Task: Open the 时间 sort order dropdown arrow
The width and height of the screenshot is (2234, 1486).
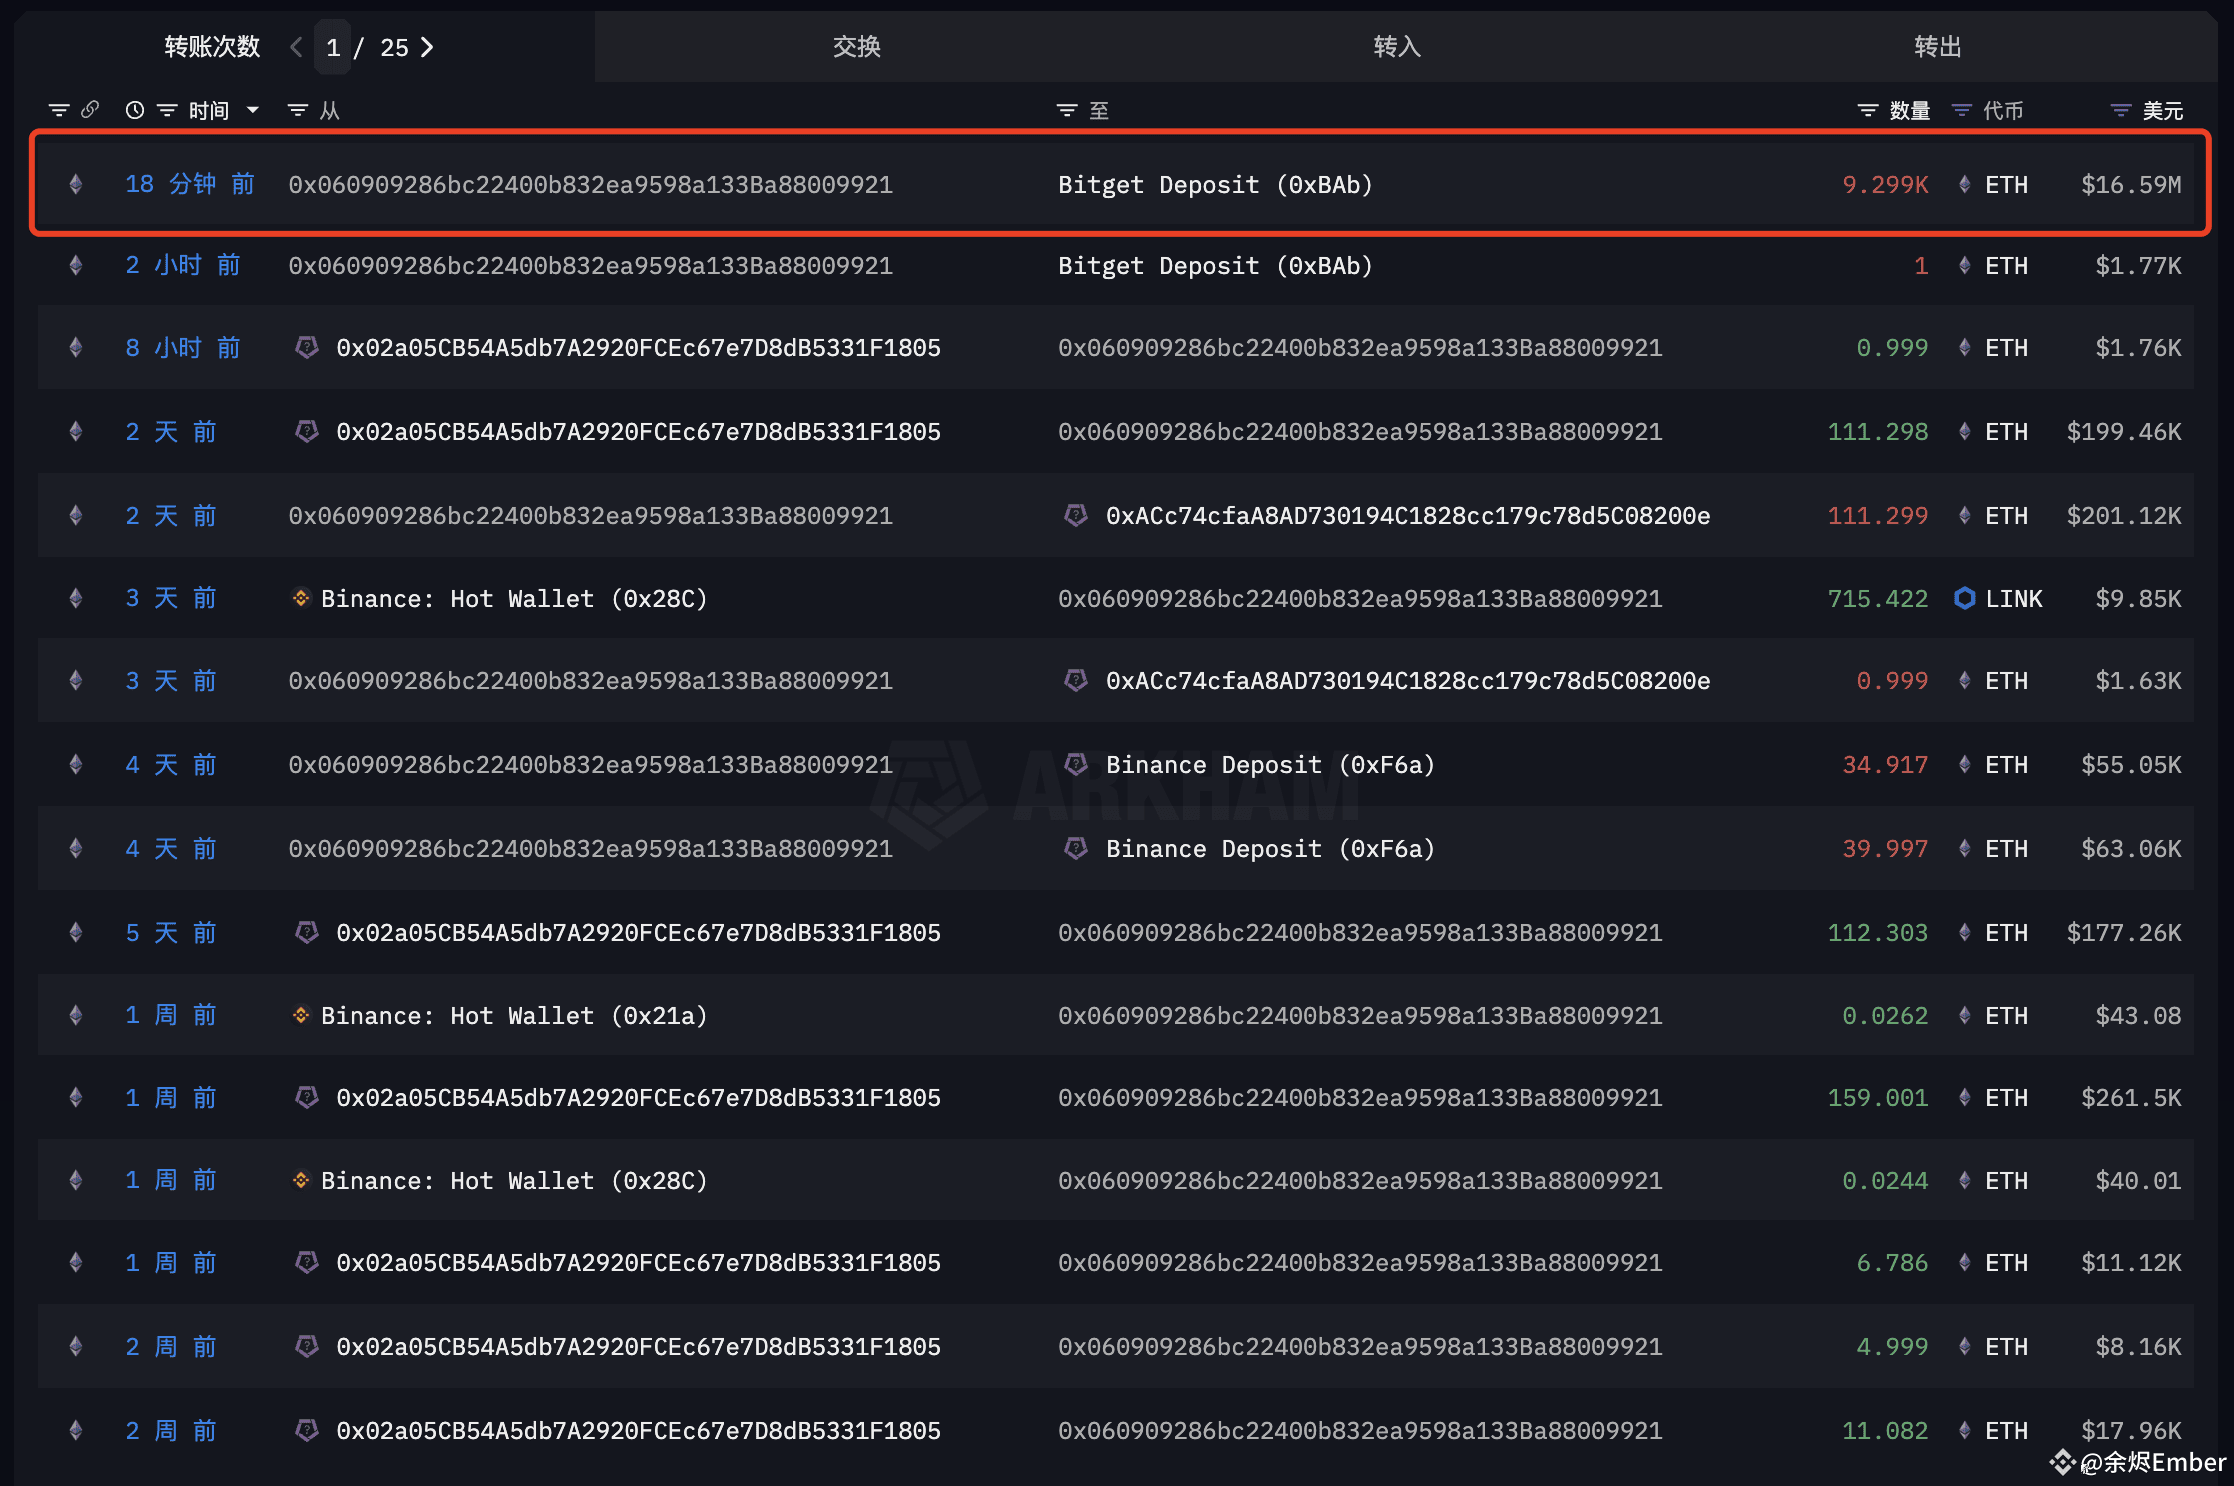Action: click(253, 110)
